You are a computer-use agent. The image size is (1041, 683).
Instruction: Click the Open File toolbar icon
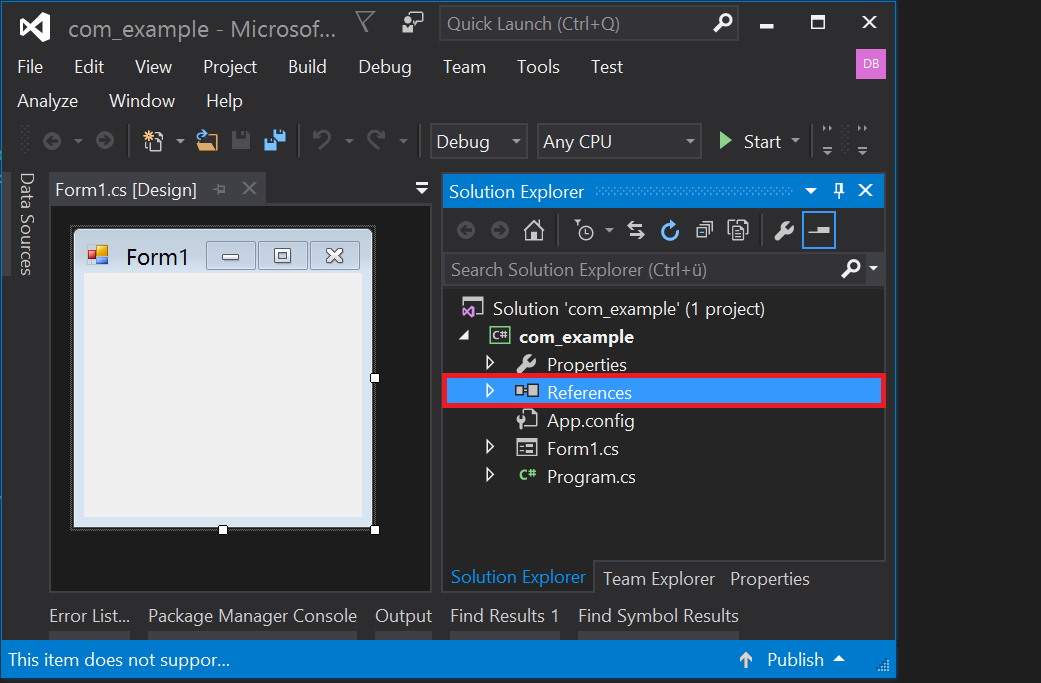pyautogui.click(x=207, y=141)
